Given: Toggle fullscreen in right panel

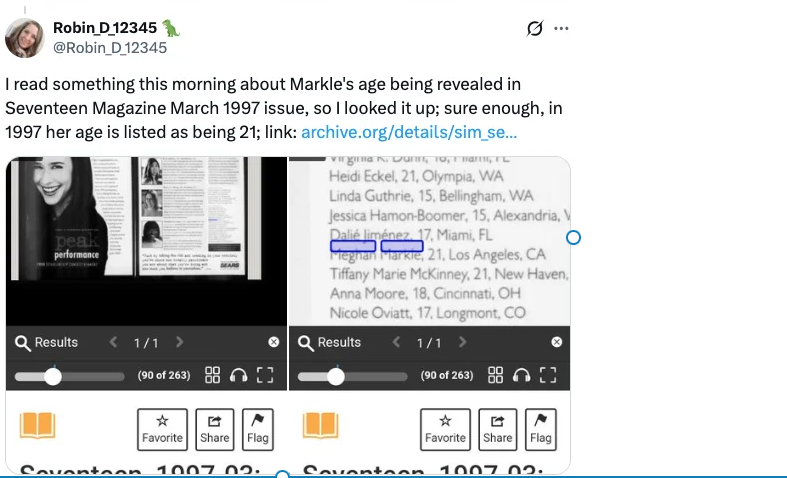Looking at the screenshot, I should pyautogui.click(x=547, y=375).
